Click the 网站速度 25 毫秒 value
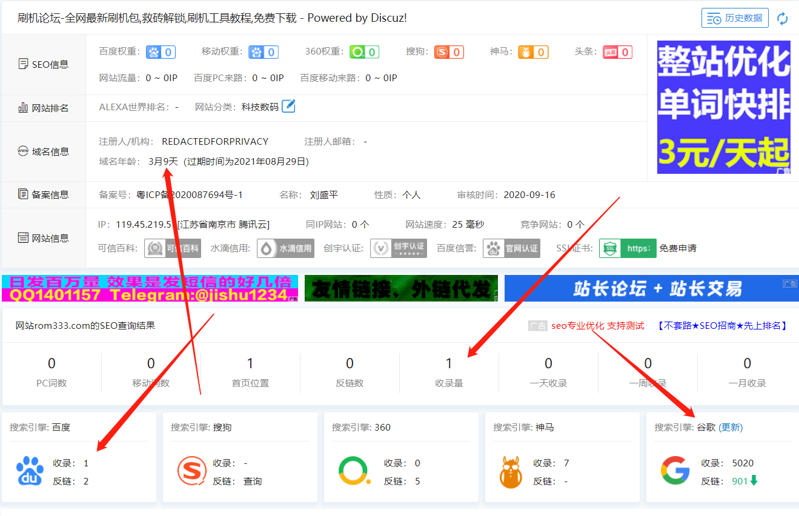This screenshot has width=799, height=516. click(x=468, y=224)
